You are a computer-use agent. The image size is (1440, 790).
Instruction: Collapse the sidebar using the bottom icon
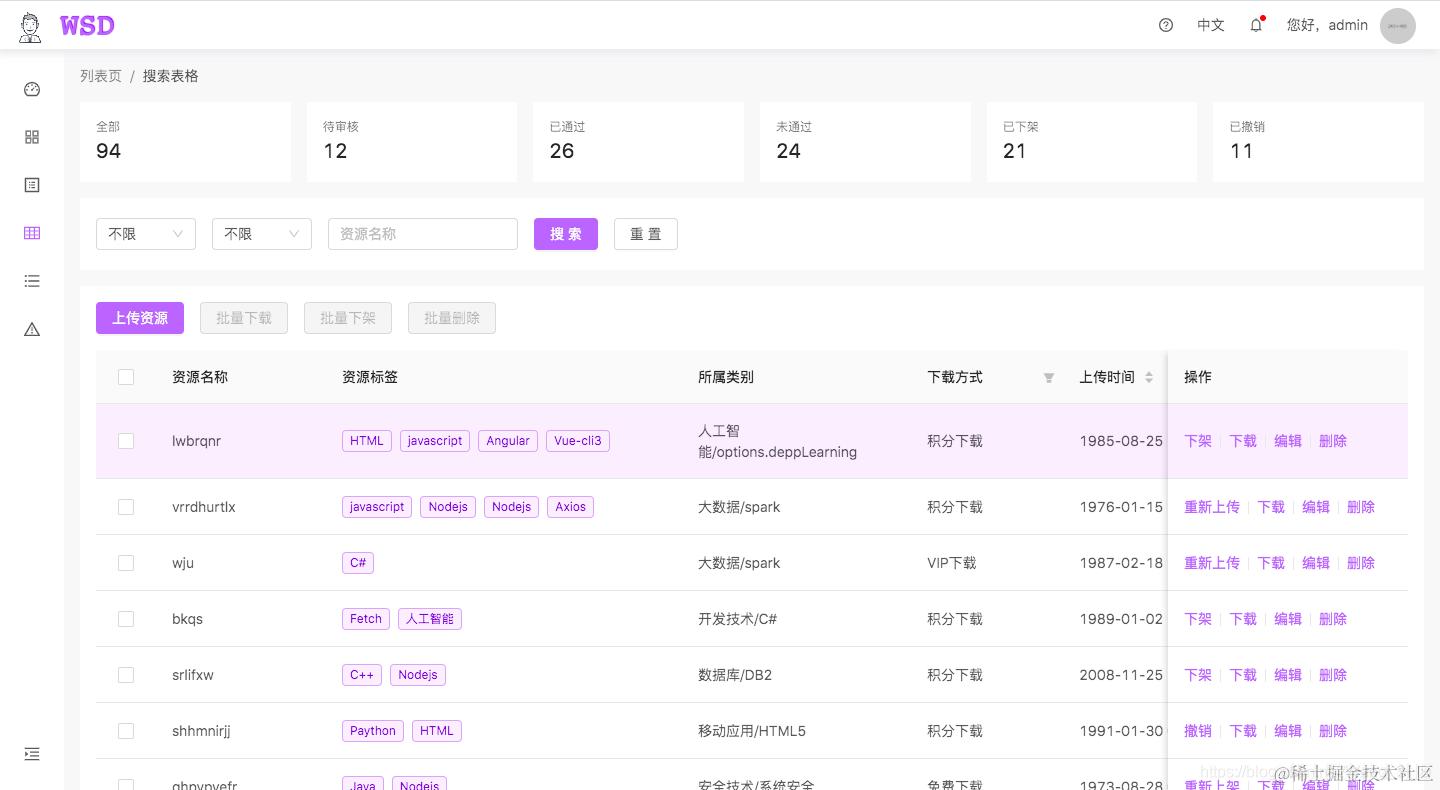[31, 753]
